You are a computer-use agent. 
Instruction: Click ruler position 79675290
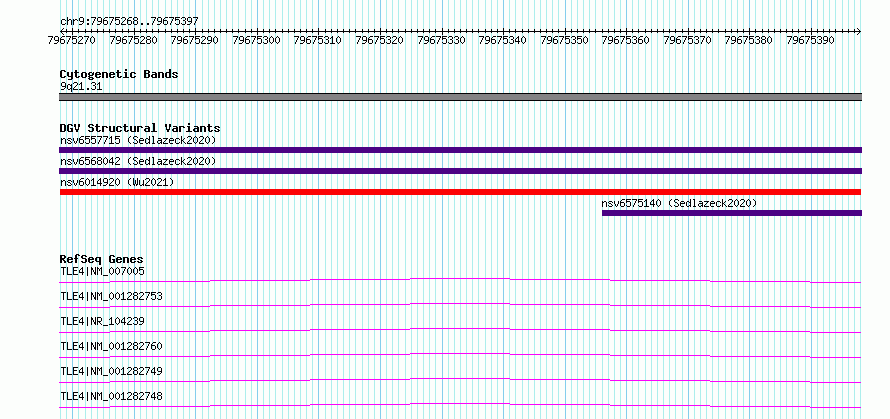point(195,40)
